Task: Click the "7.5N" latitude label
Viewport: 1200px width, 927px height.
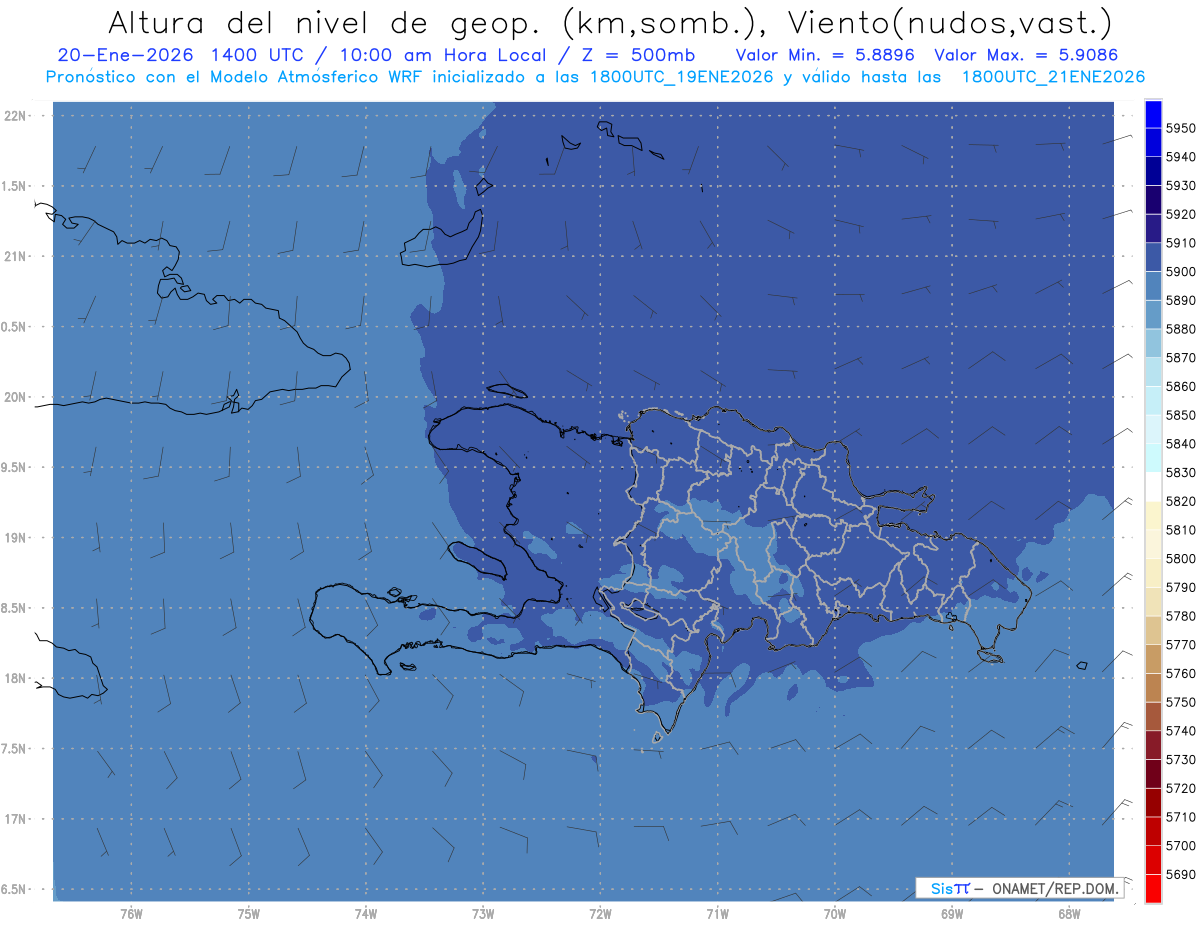Action: (x=15, y=749)
